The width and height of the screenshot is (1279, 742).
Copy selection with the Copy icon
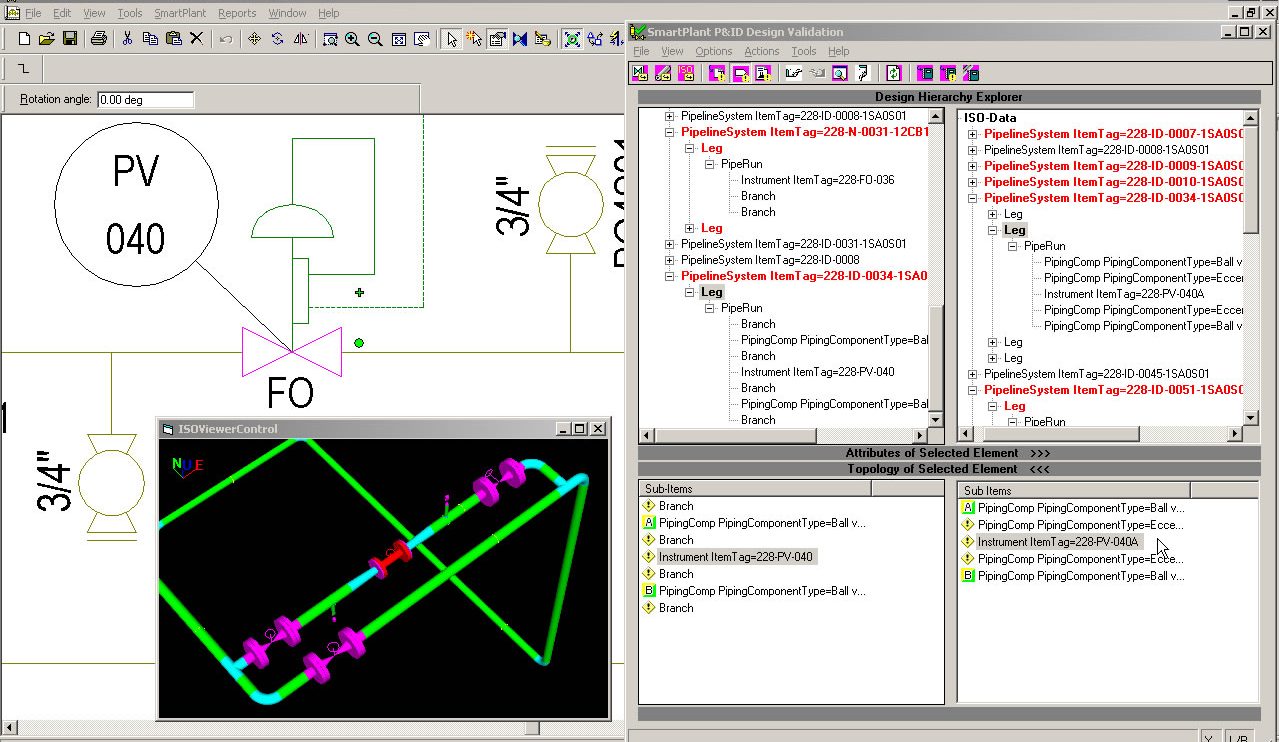coord(150,39)
